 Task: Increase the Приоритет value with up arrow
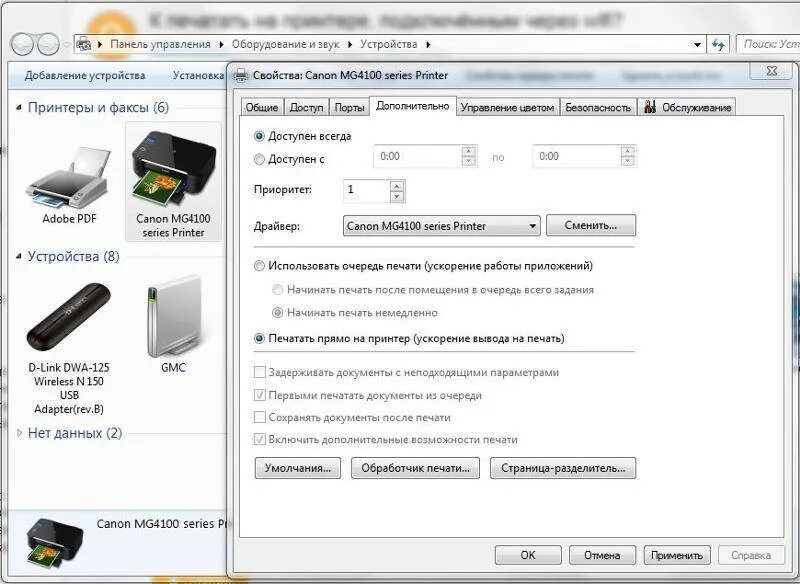coord(397,186)
